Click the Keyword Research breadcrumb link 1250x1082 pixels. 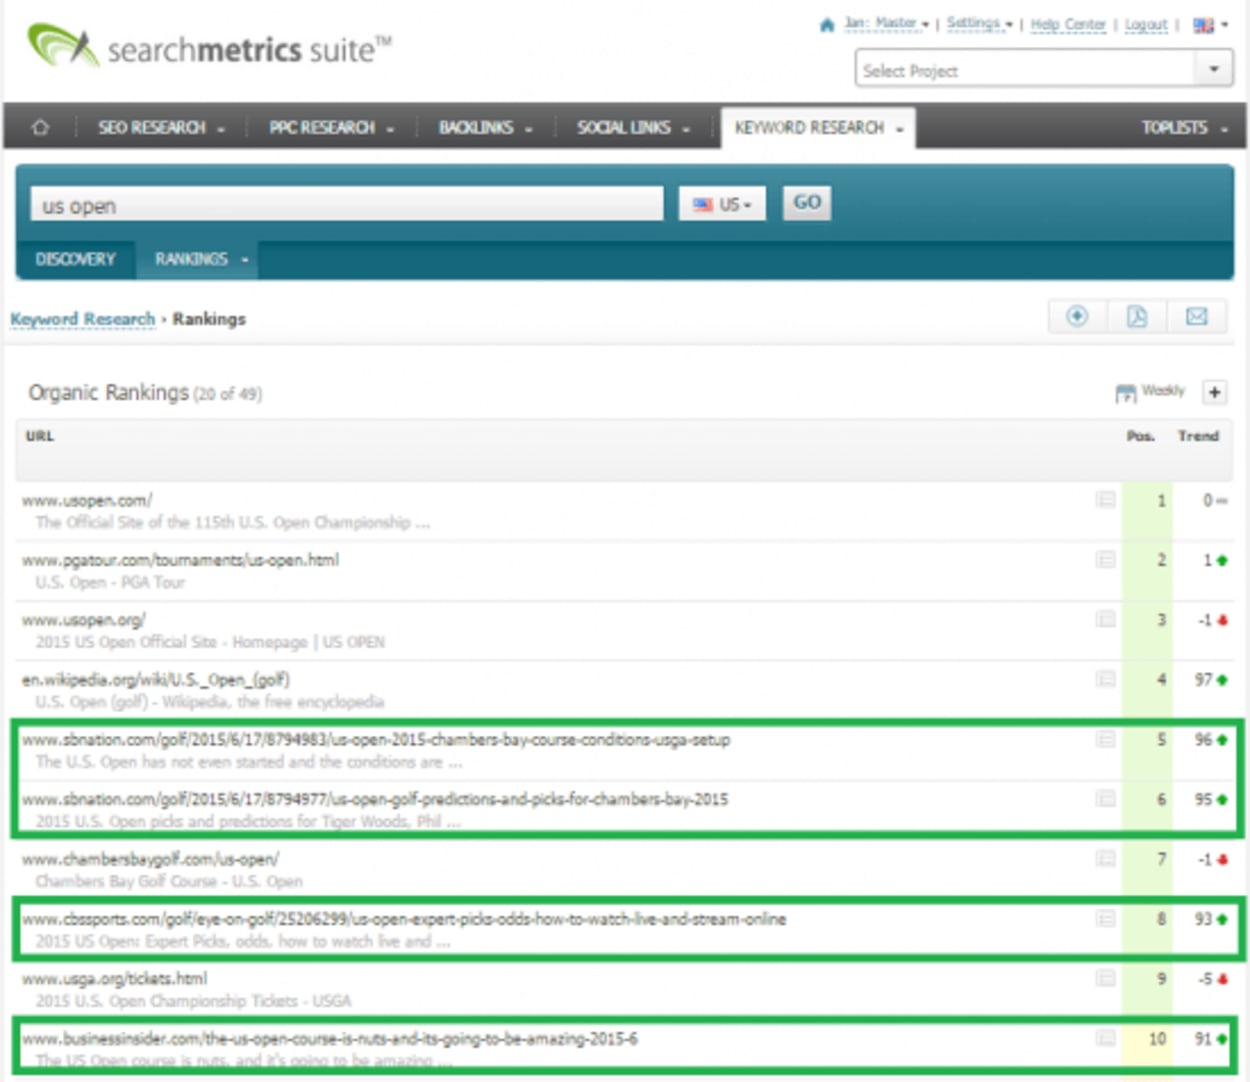click(83, 319)
